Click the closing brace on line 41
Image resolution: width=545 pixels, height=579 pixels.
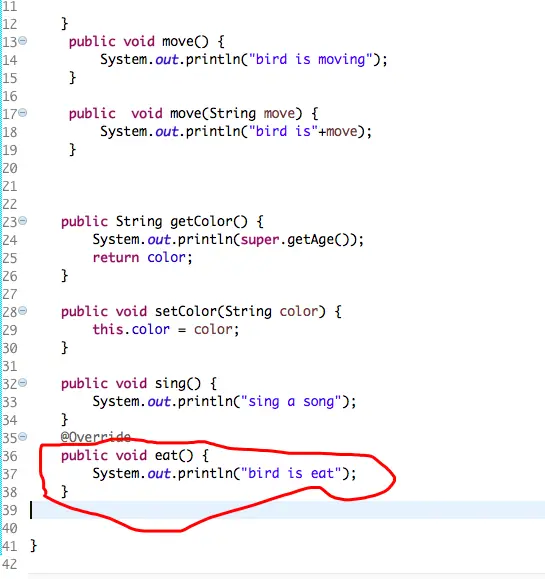coord(34,546)
